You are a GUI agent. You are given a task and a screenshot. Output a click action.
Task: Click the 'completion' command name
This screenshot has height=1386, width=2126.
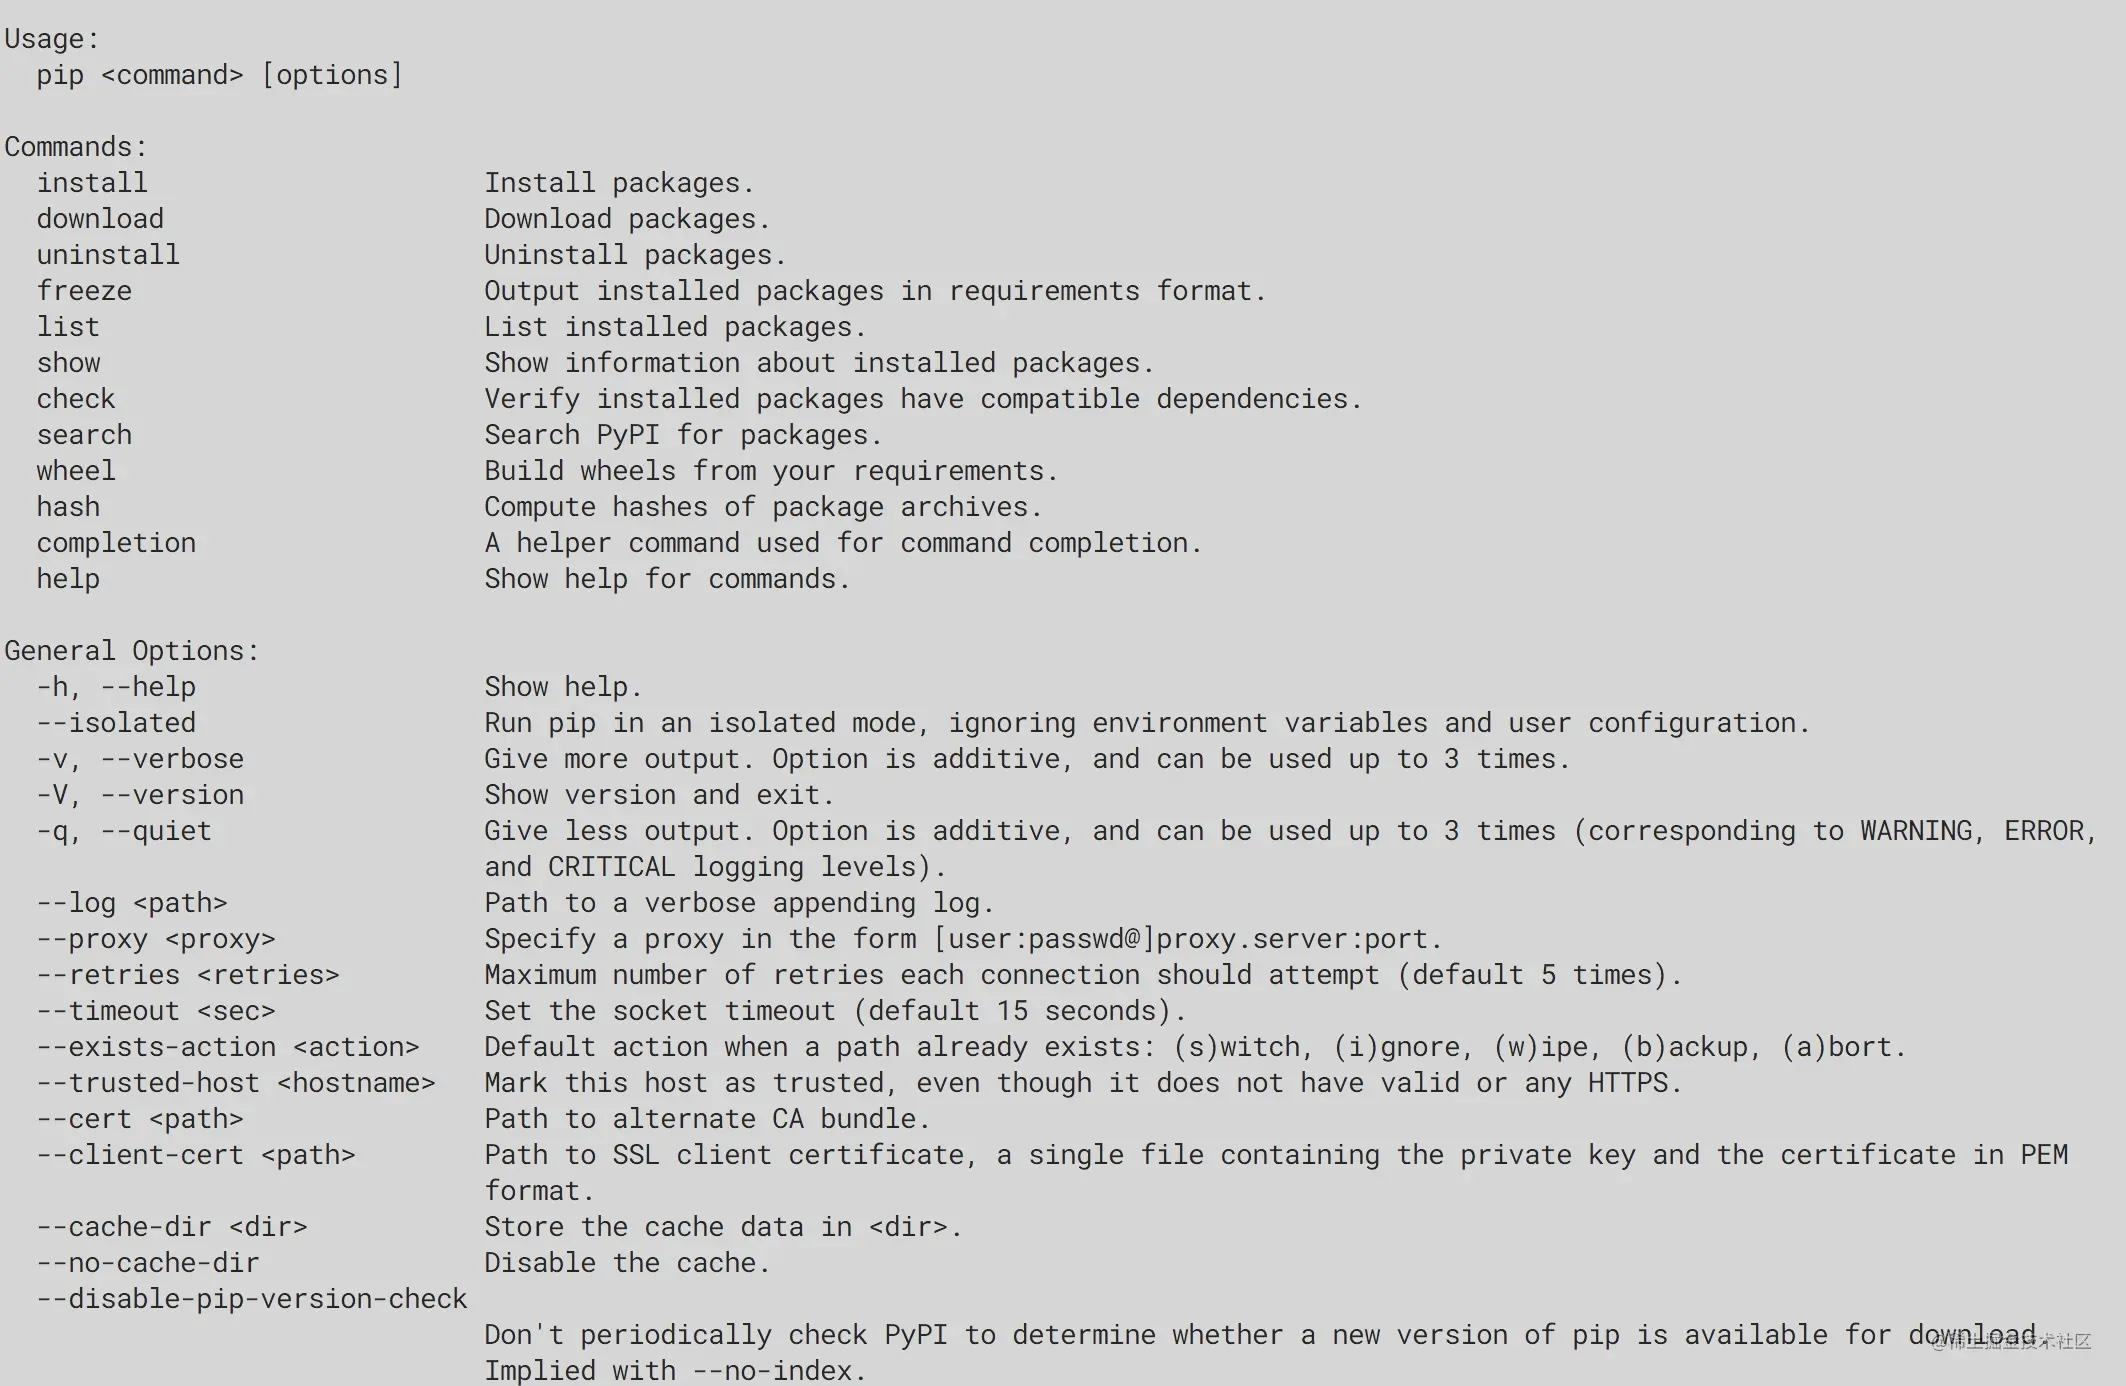pyautogui.click(x=116, y=543)
